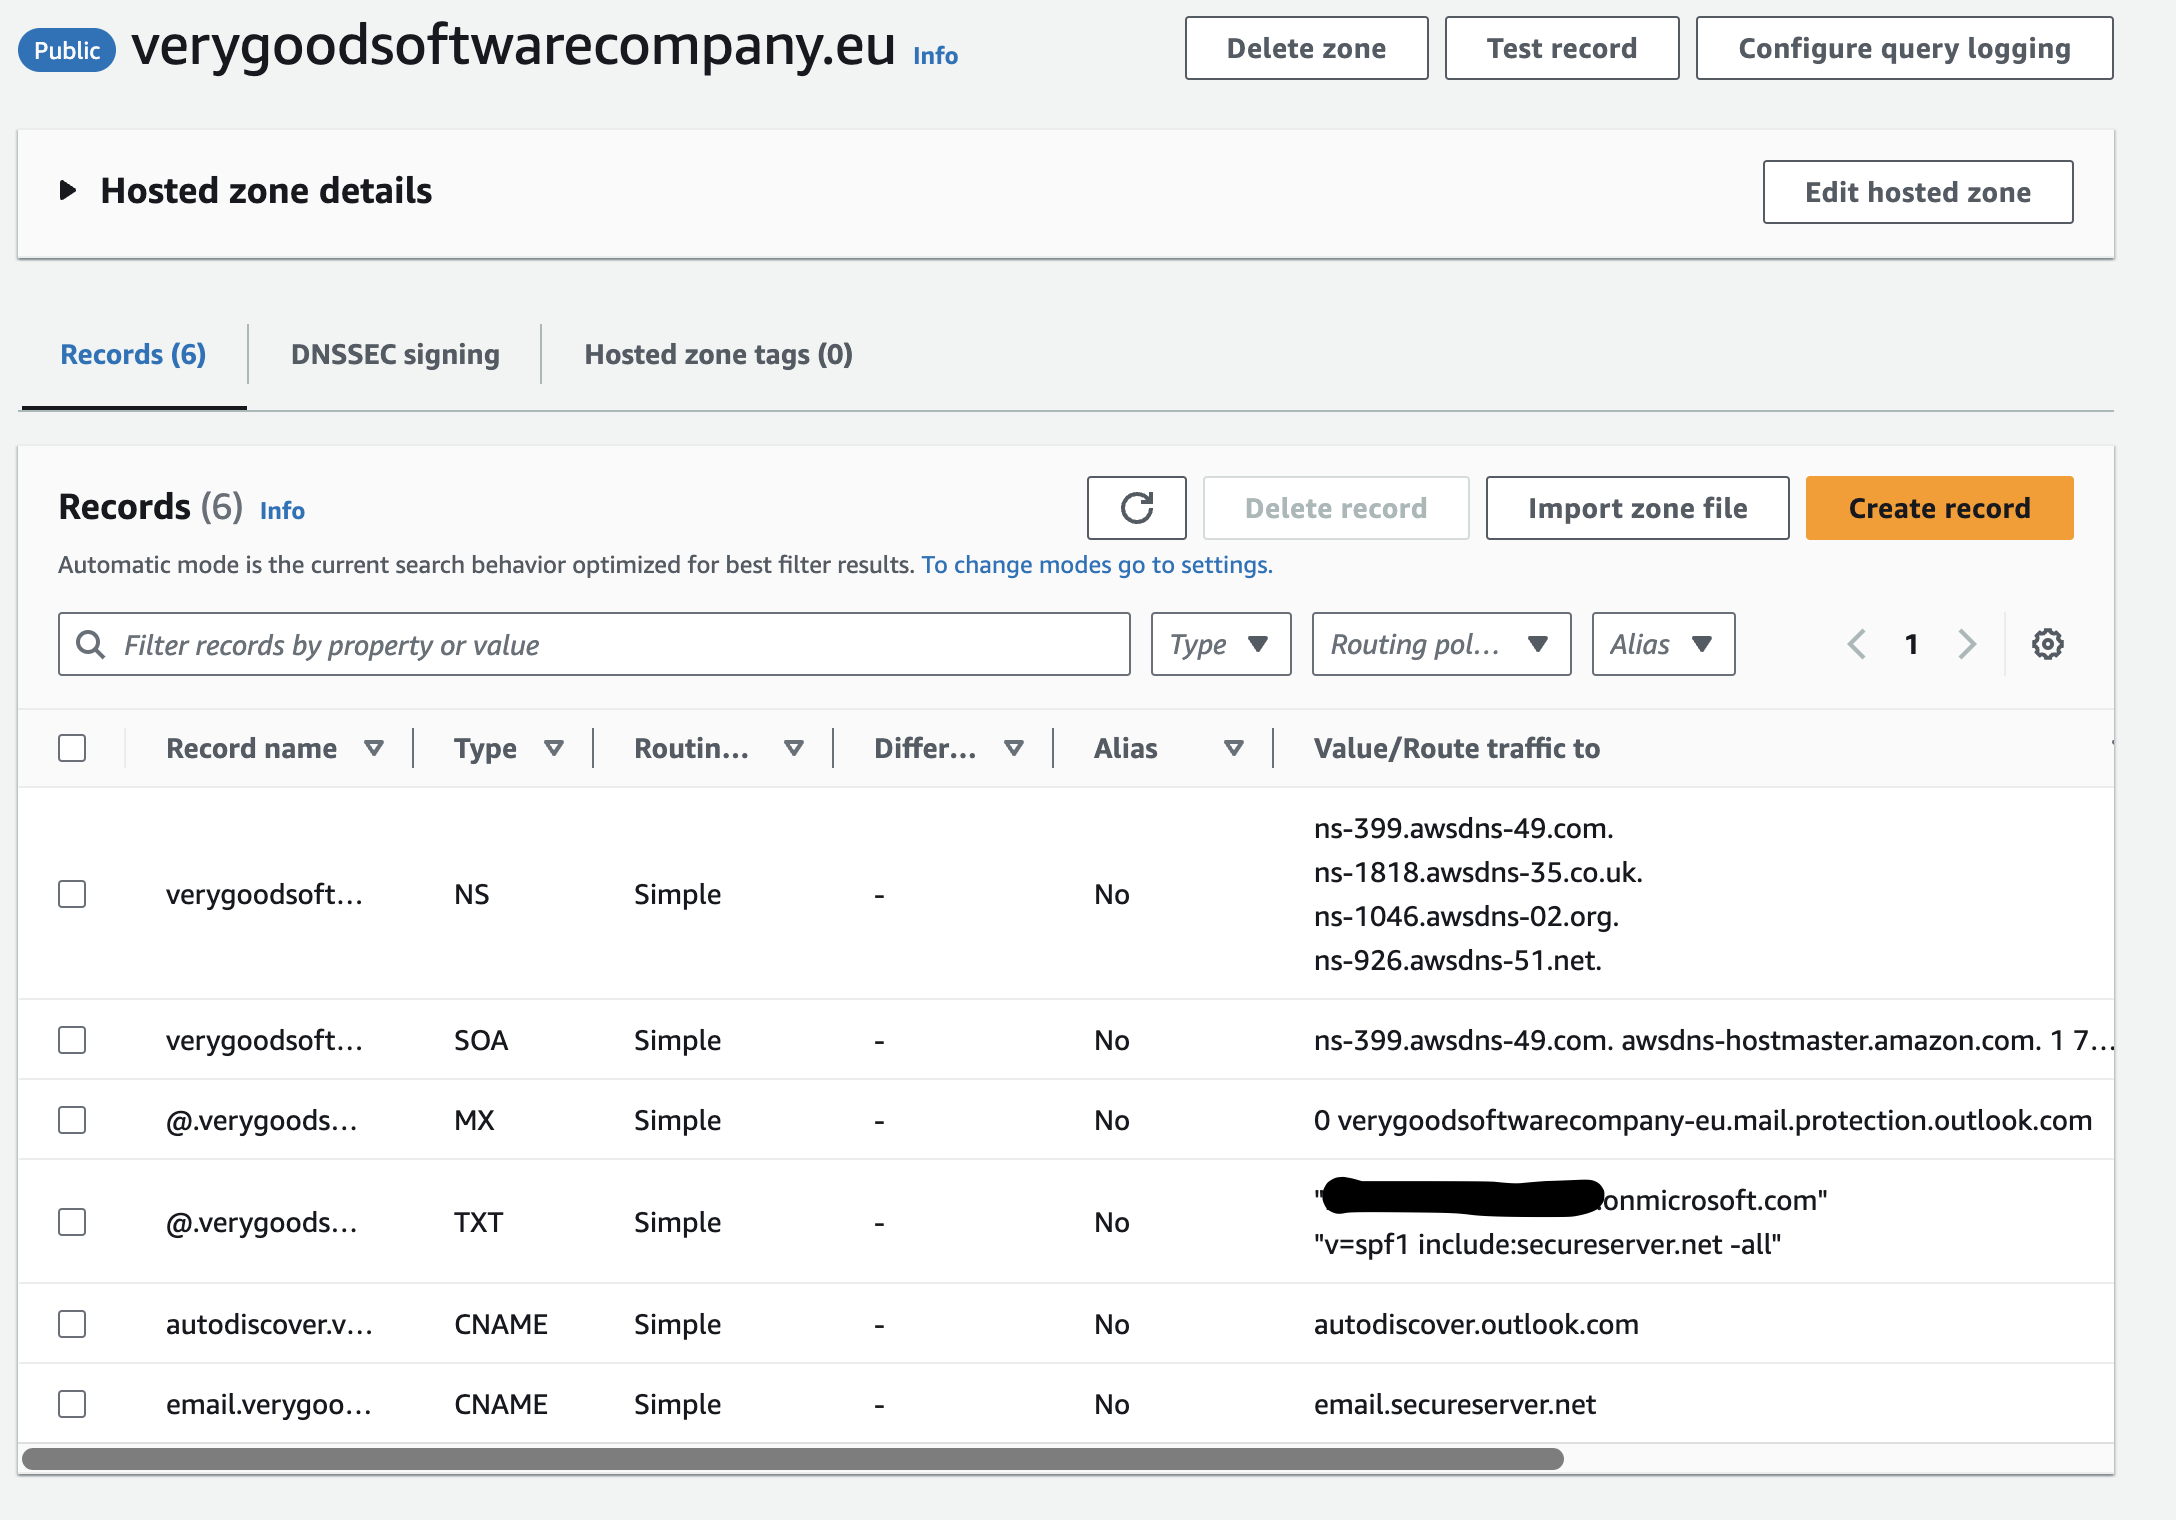2176x1520 pixels.
Task: Click the search magnifier icon
Action: [90, 644]
